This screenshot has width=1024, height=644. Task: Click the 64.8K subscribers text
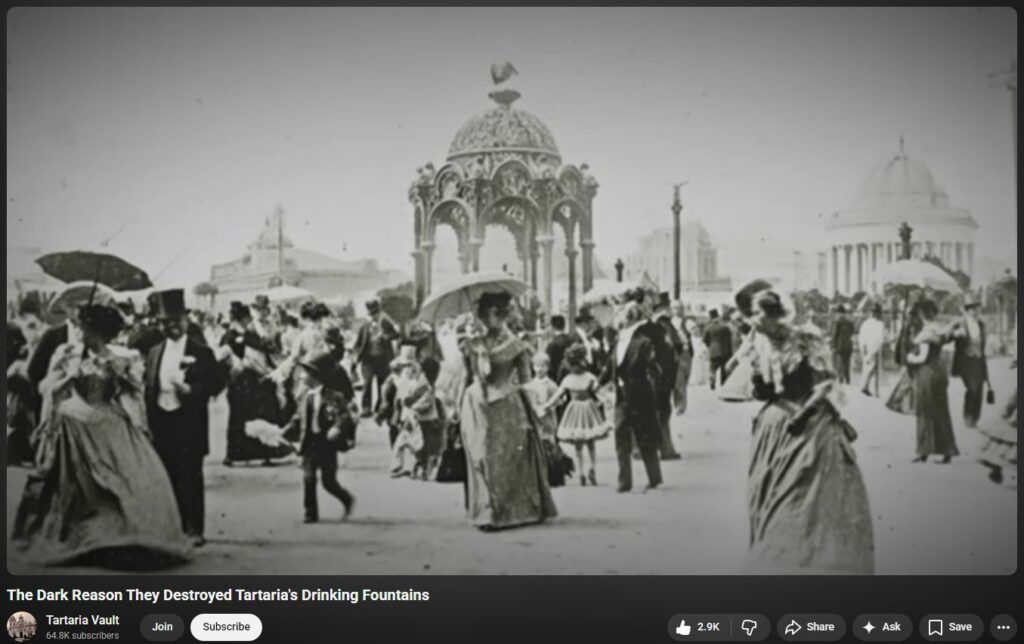coord(82,636)
